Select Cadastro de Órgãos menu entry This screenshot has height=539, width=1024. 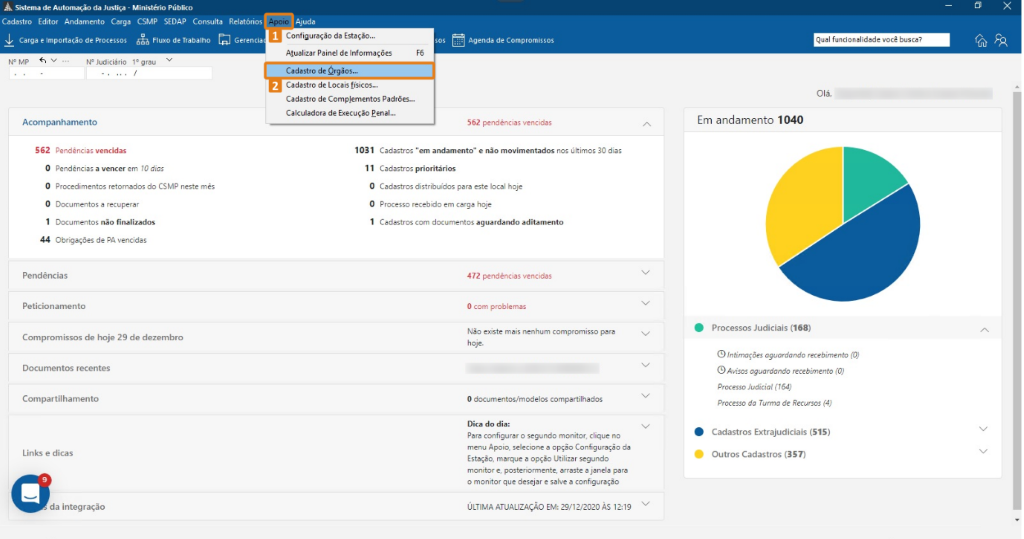click(349, 71)
